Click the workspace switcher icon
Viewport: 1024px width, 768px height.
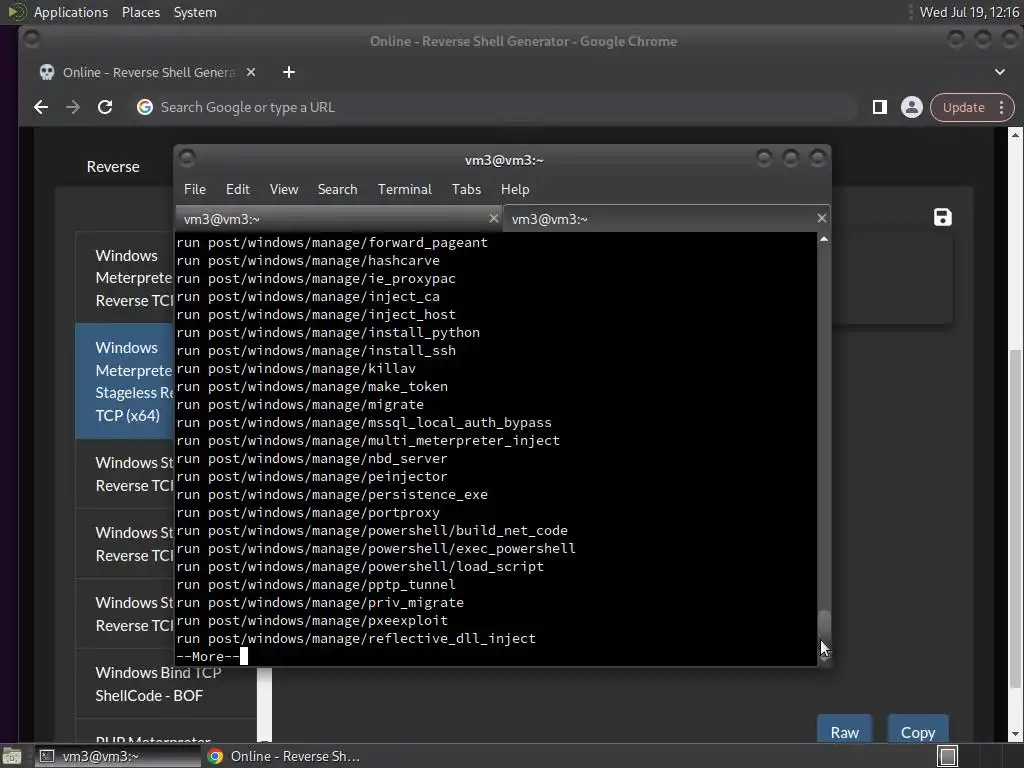coord(948,756)
